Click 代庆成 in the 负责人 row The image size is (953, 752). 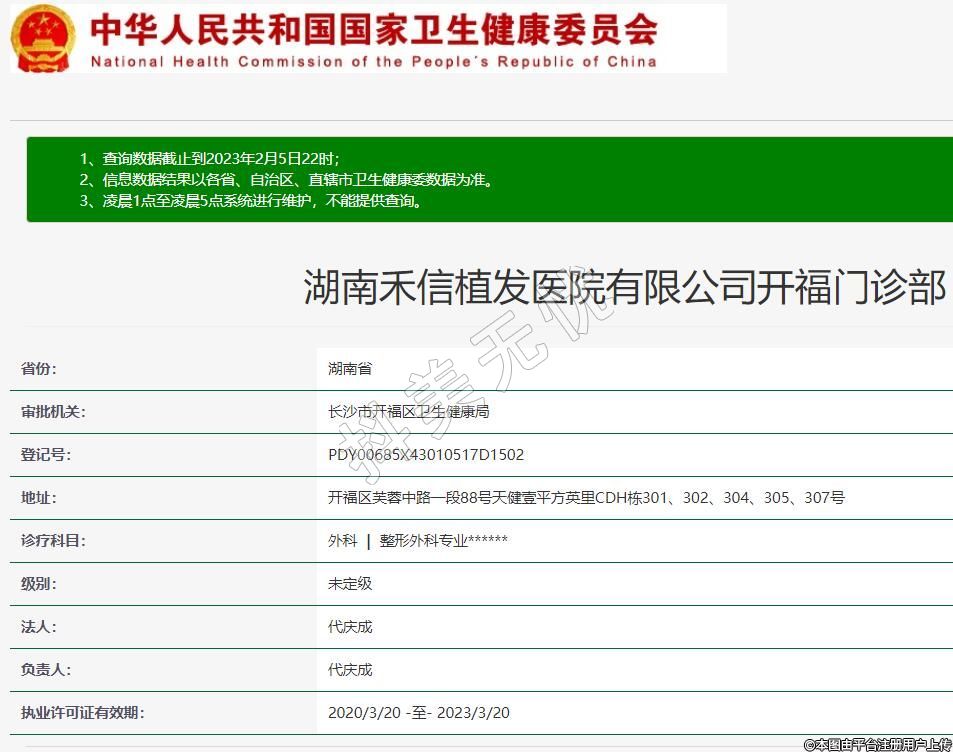(x=350, y=670)
